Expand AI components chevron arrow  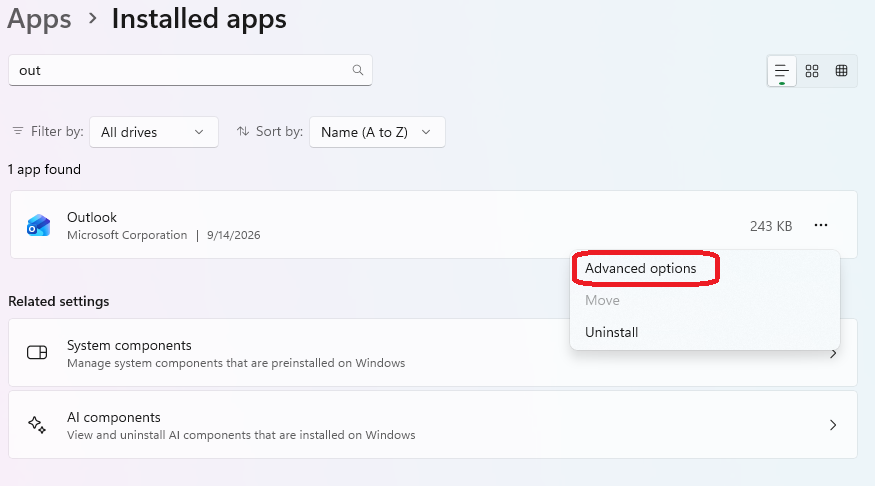click(833, 425)
